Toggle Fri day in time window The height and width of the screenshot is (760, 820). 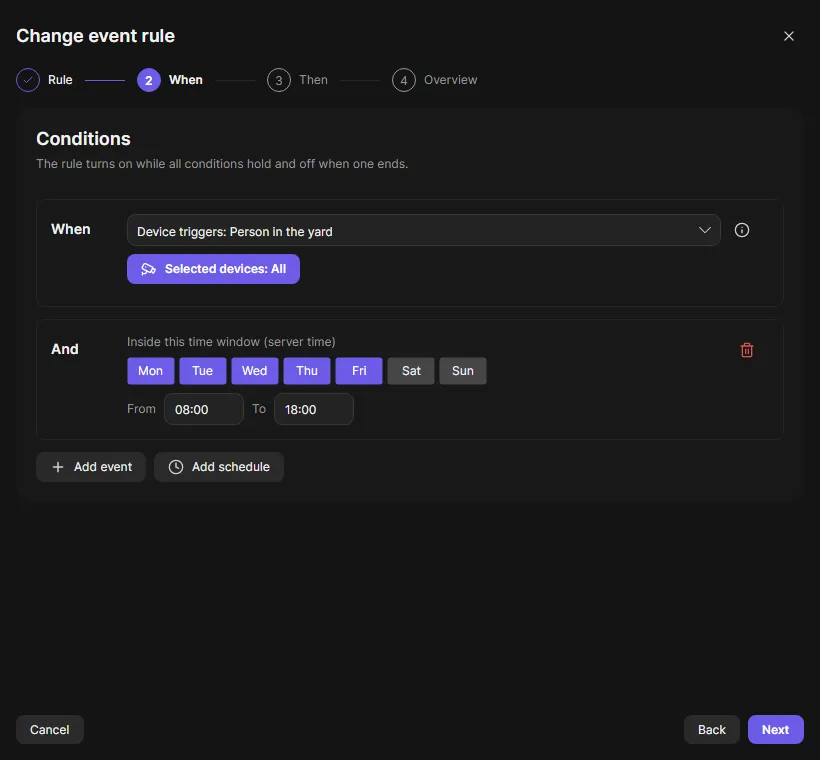359,371
